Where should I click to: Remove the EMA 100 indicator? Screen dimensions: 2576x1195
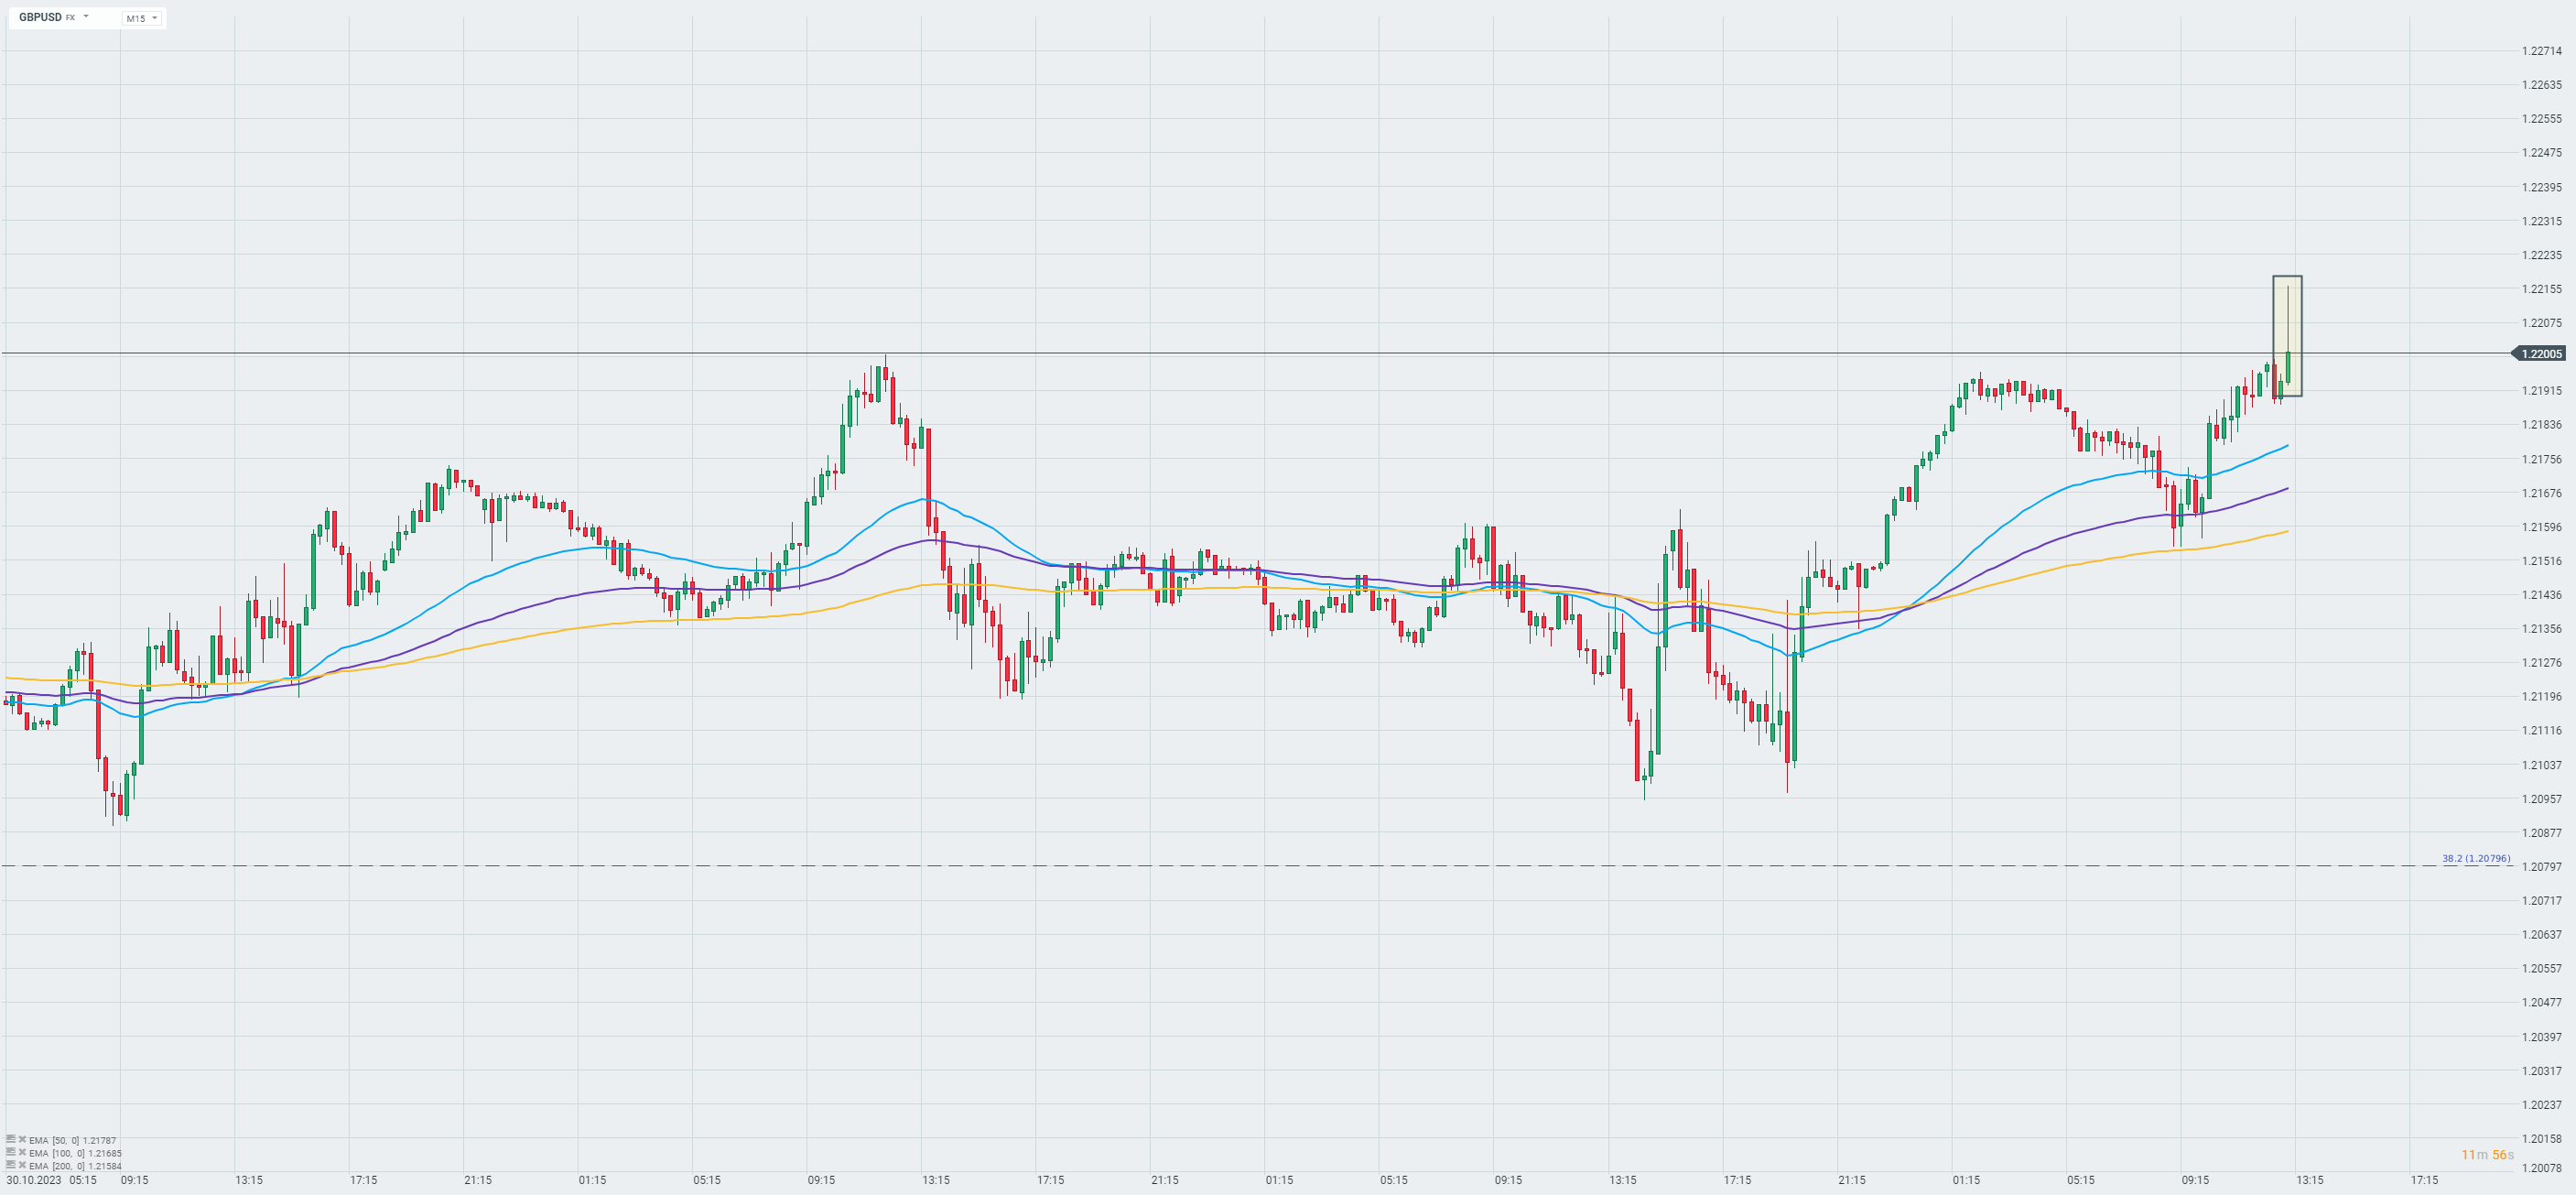[22, 1152]
